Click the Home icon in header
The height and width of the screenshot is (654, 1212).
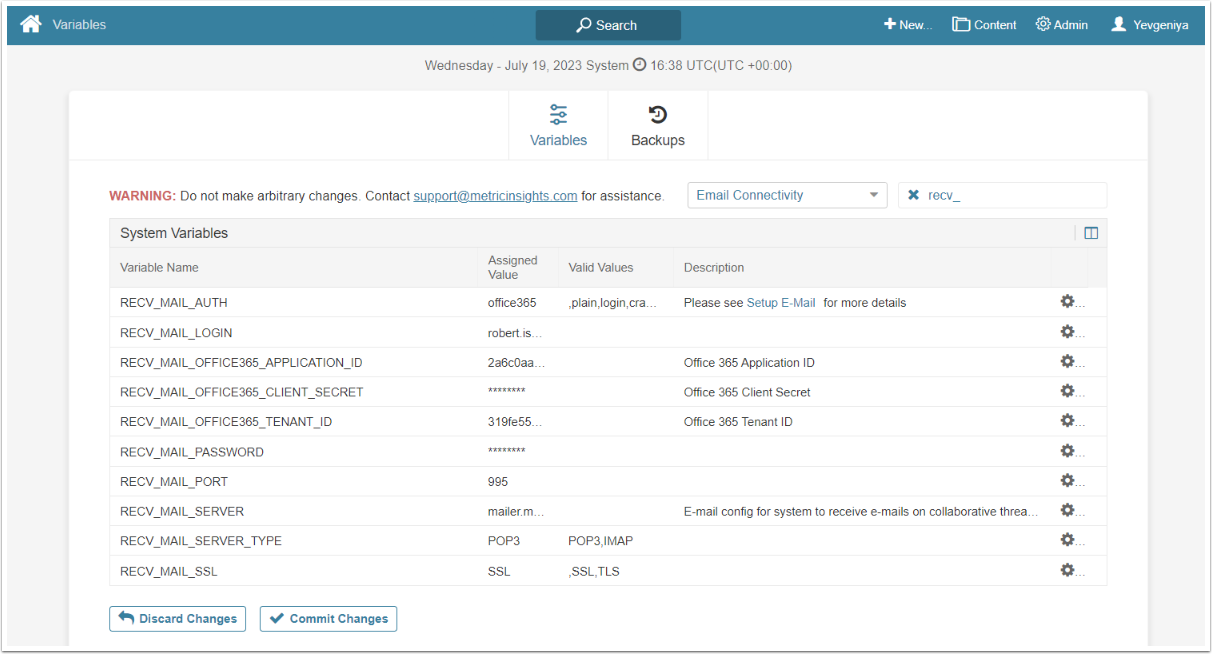(31, 24)
